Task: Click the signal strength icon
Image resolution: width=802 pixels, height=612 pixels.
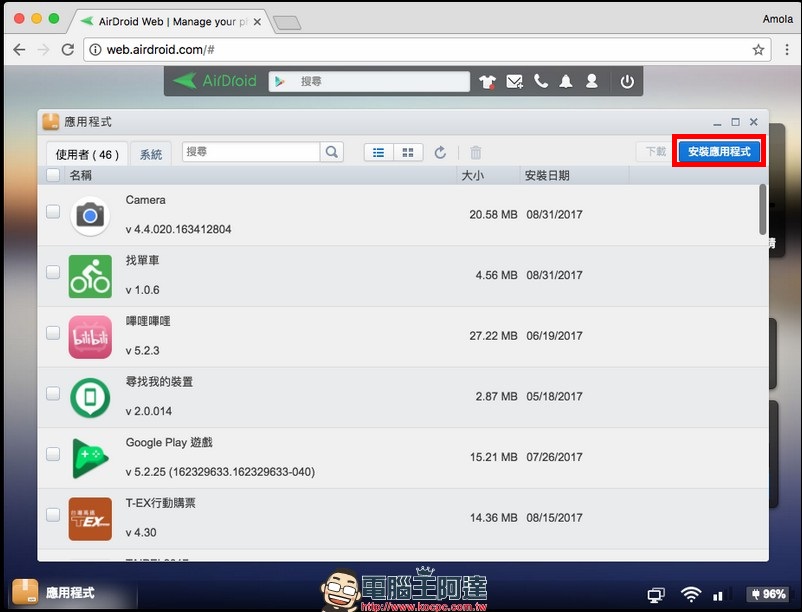Action: (718, 596)
